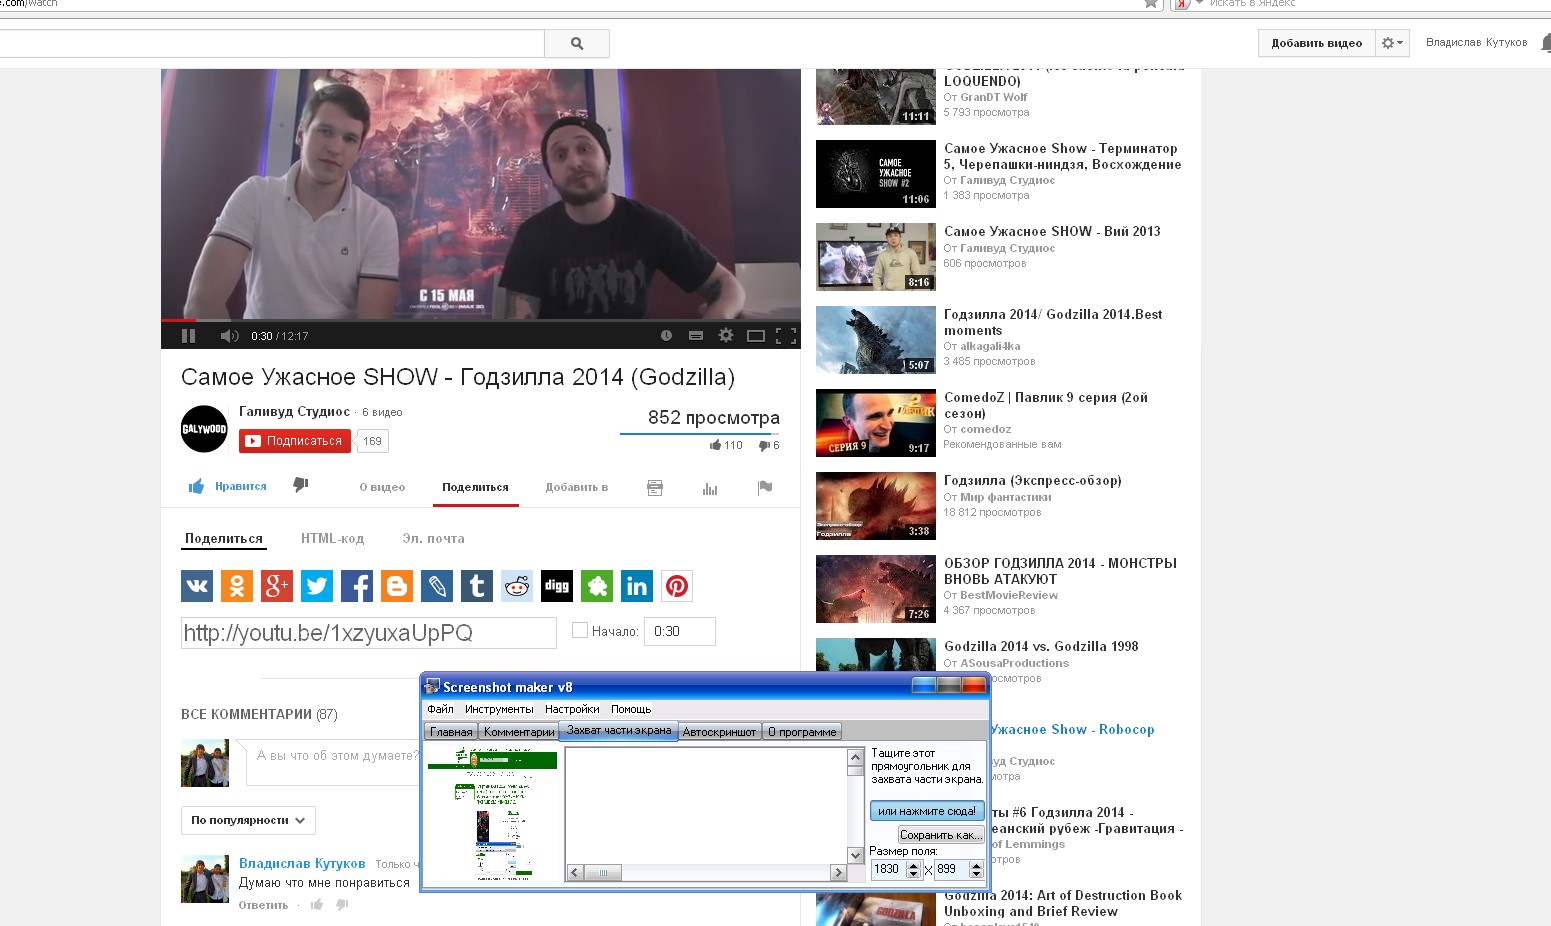Click the search magnifier button
Image resolution: width=1551 pixels, height=926 pixels.
577,43
